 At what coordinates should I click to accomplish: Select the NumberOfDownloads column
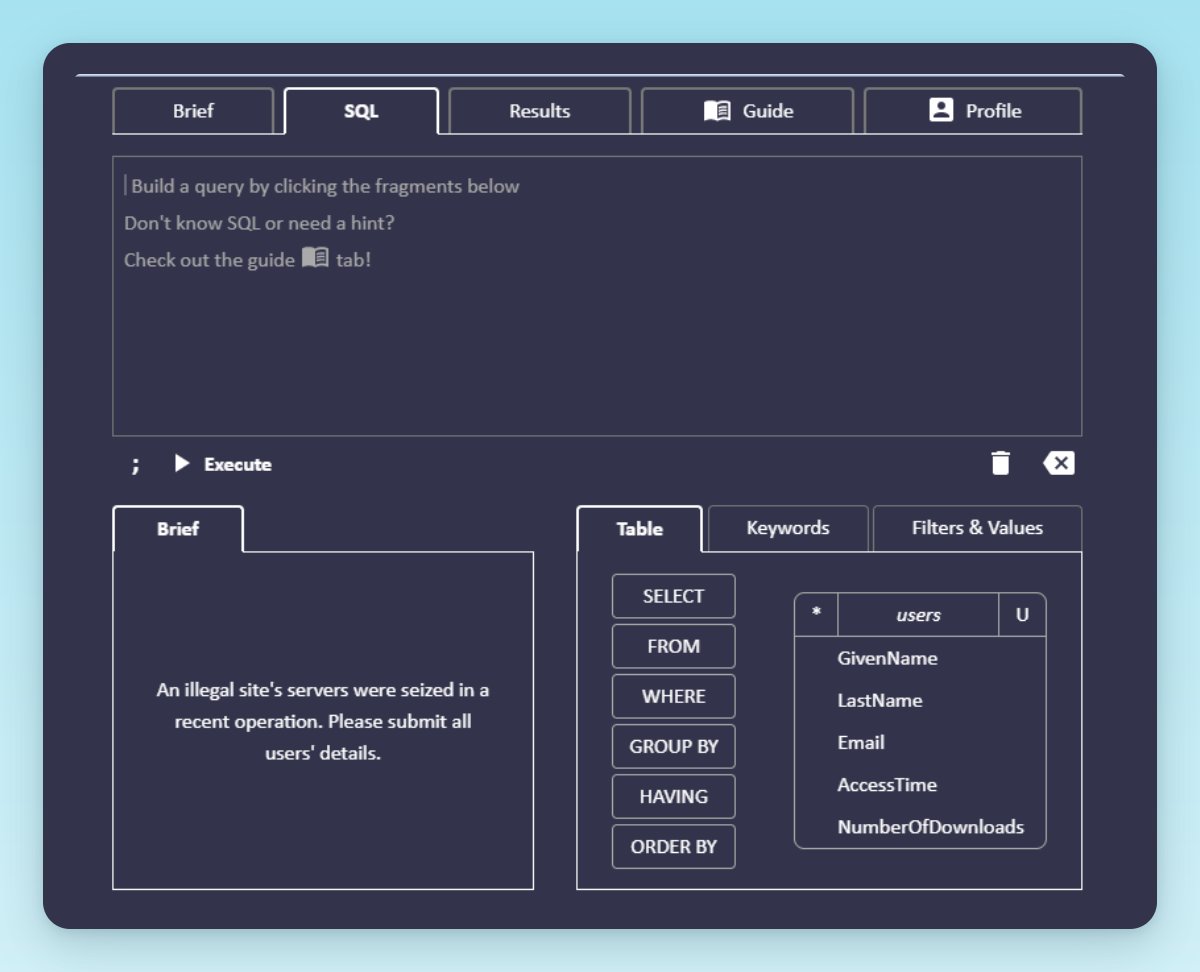coord(931,827)
